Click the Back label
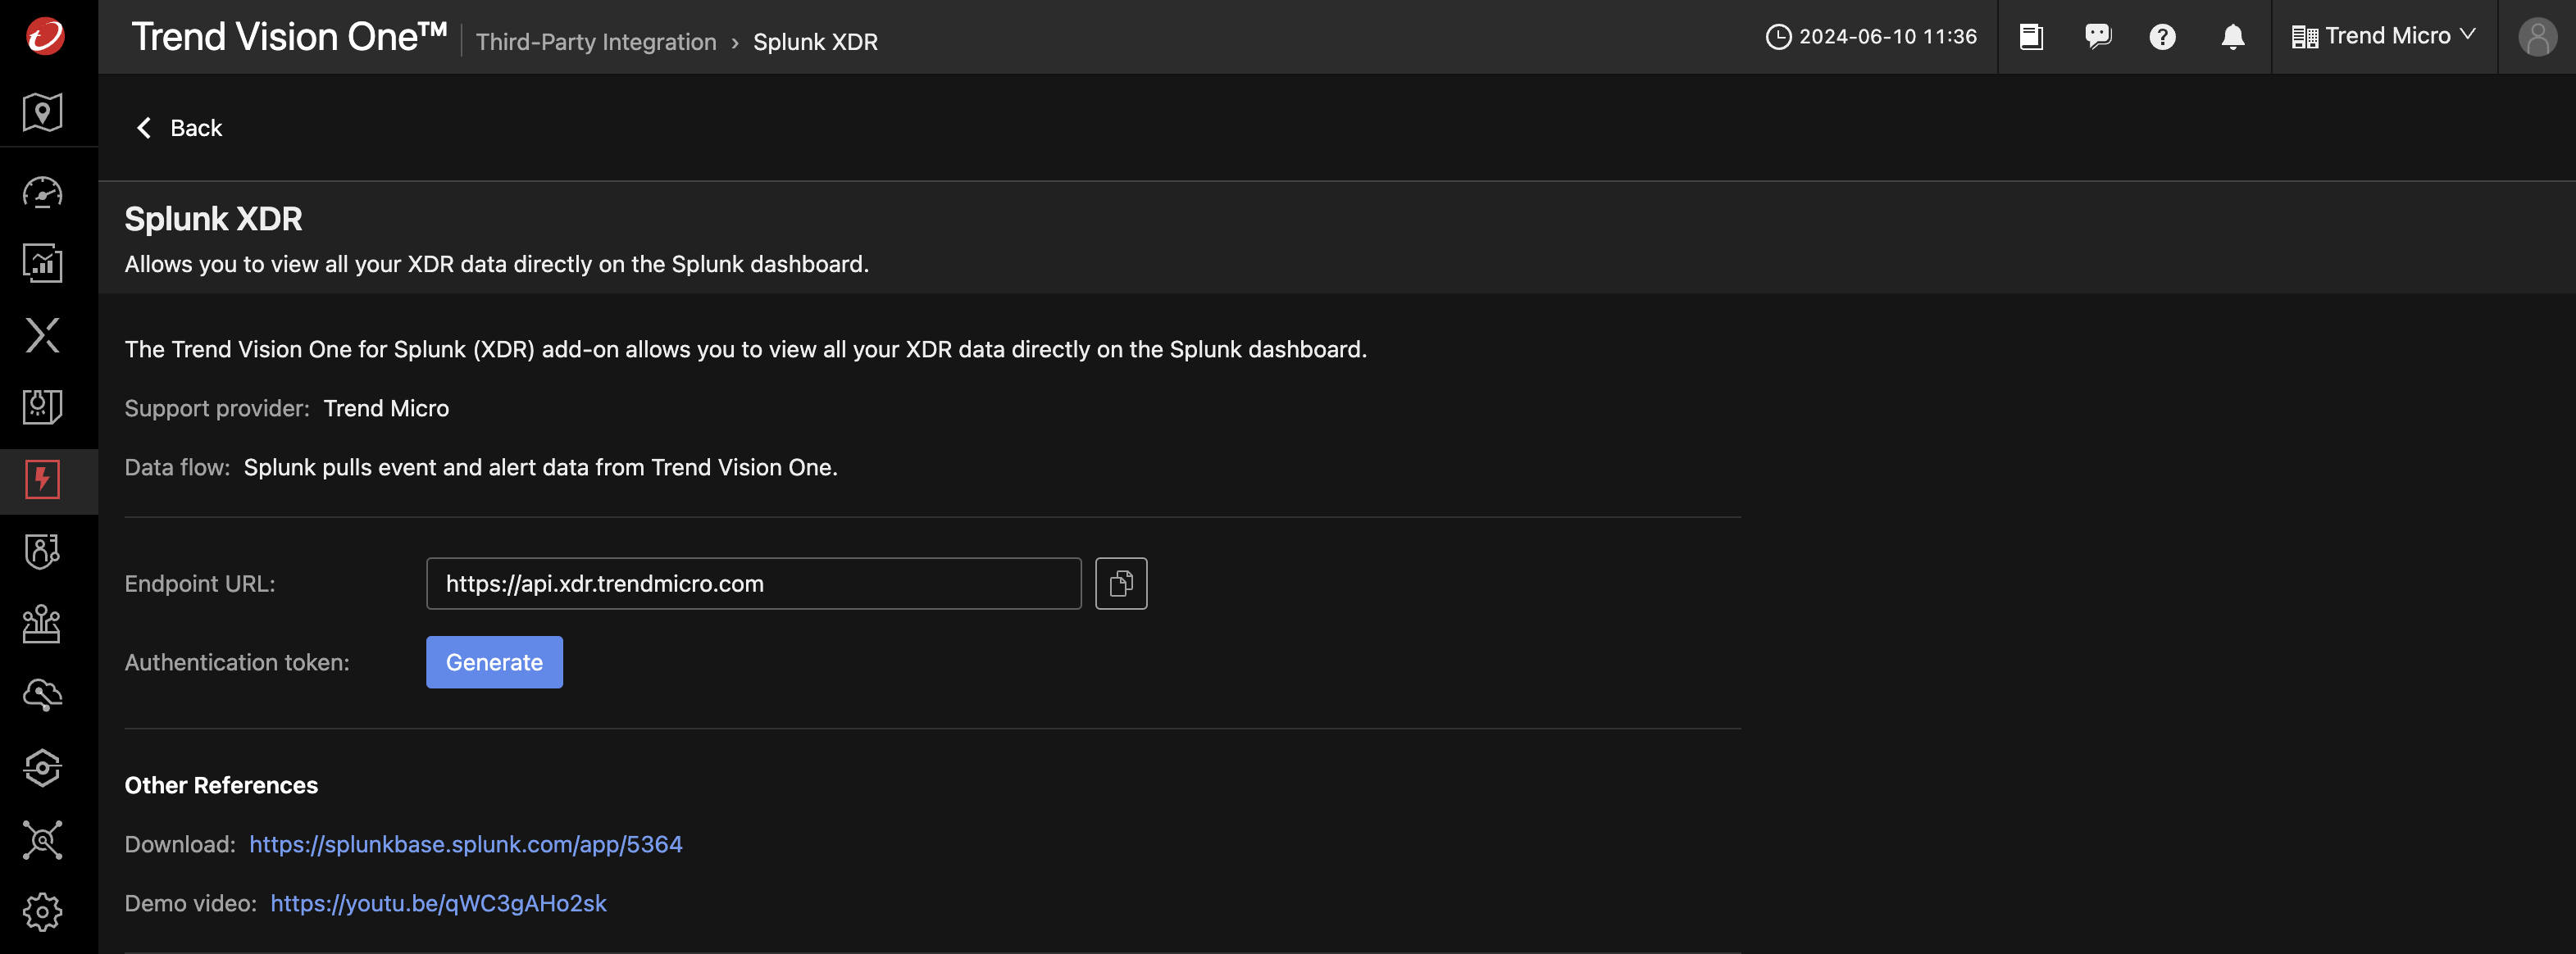The height and width of the screenshot is (954, 2576). coord(196,128)
